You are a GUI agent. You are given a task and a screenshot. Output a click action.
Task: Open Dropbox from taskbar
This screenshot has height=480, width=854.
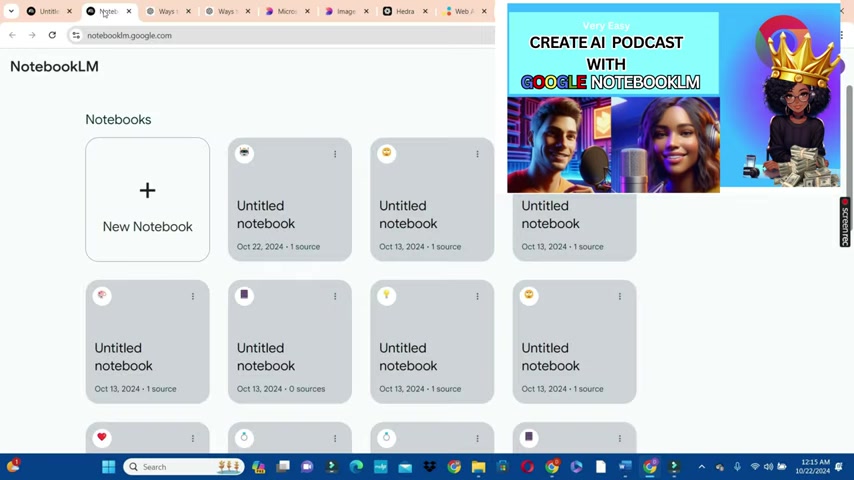(430, 467)
